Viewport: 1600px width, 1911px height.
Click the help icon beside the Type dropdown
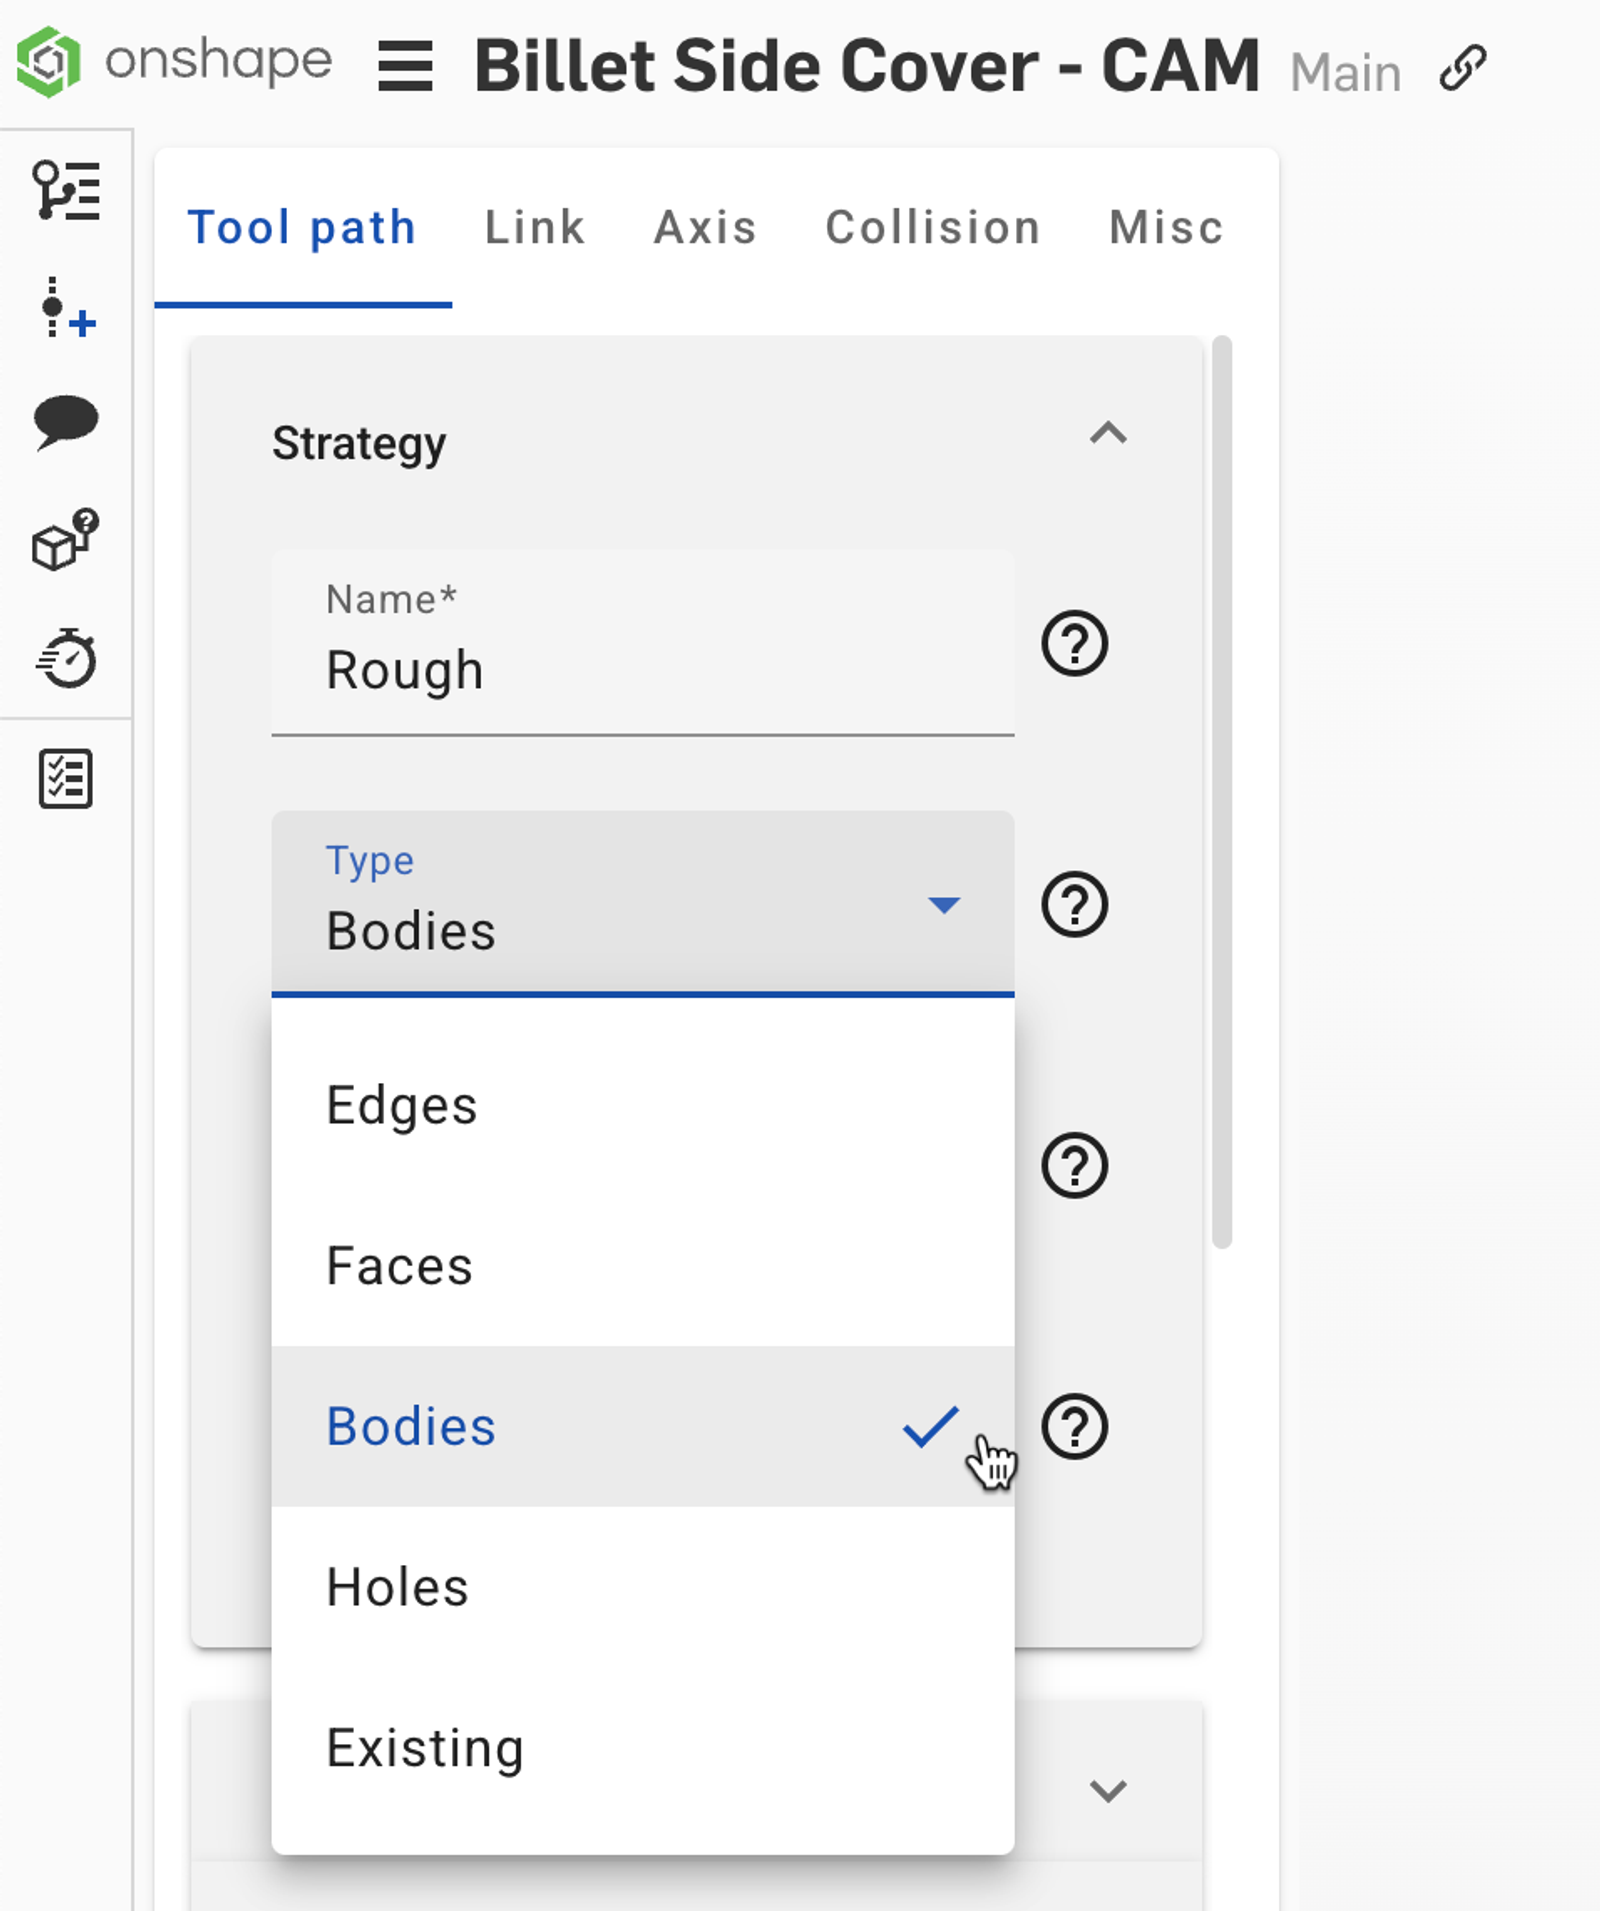[1076, 905]
